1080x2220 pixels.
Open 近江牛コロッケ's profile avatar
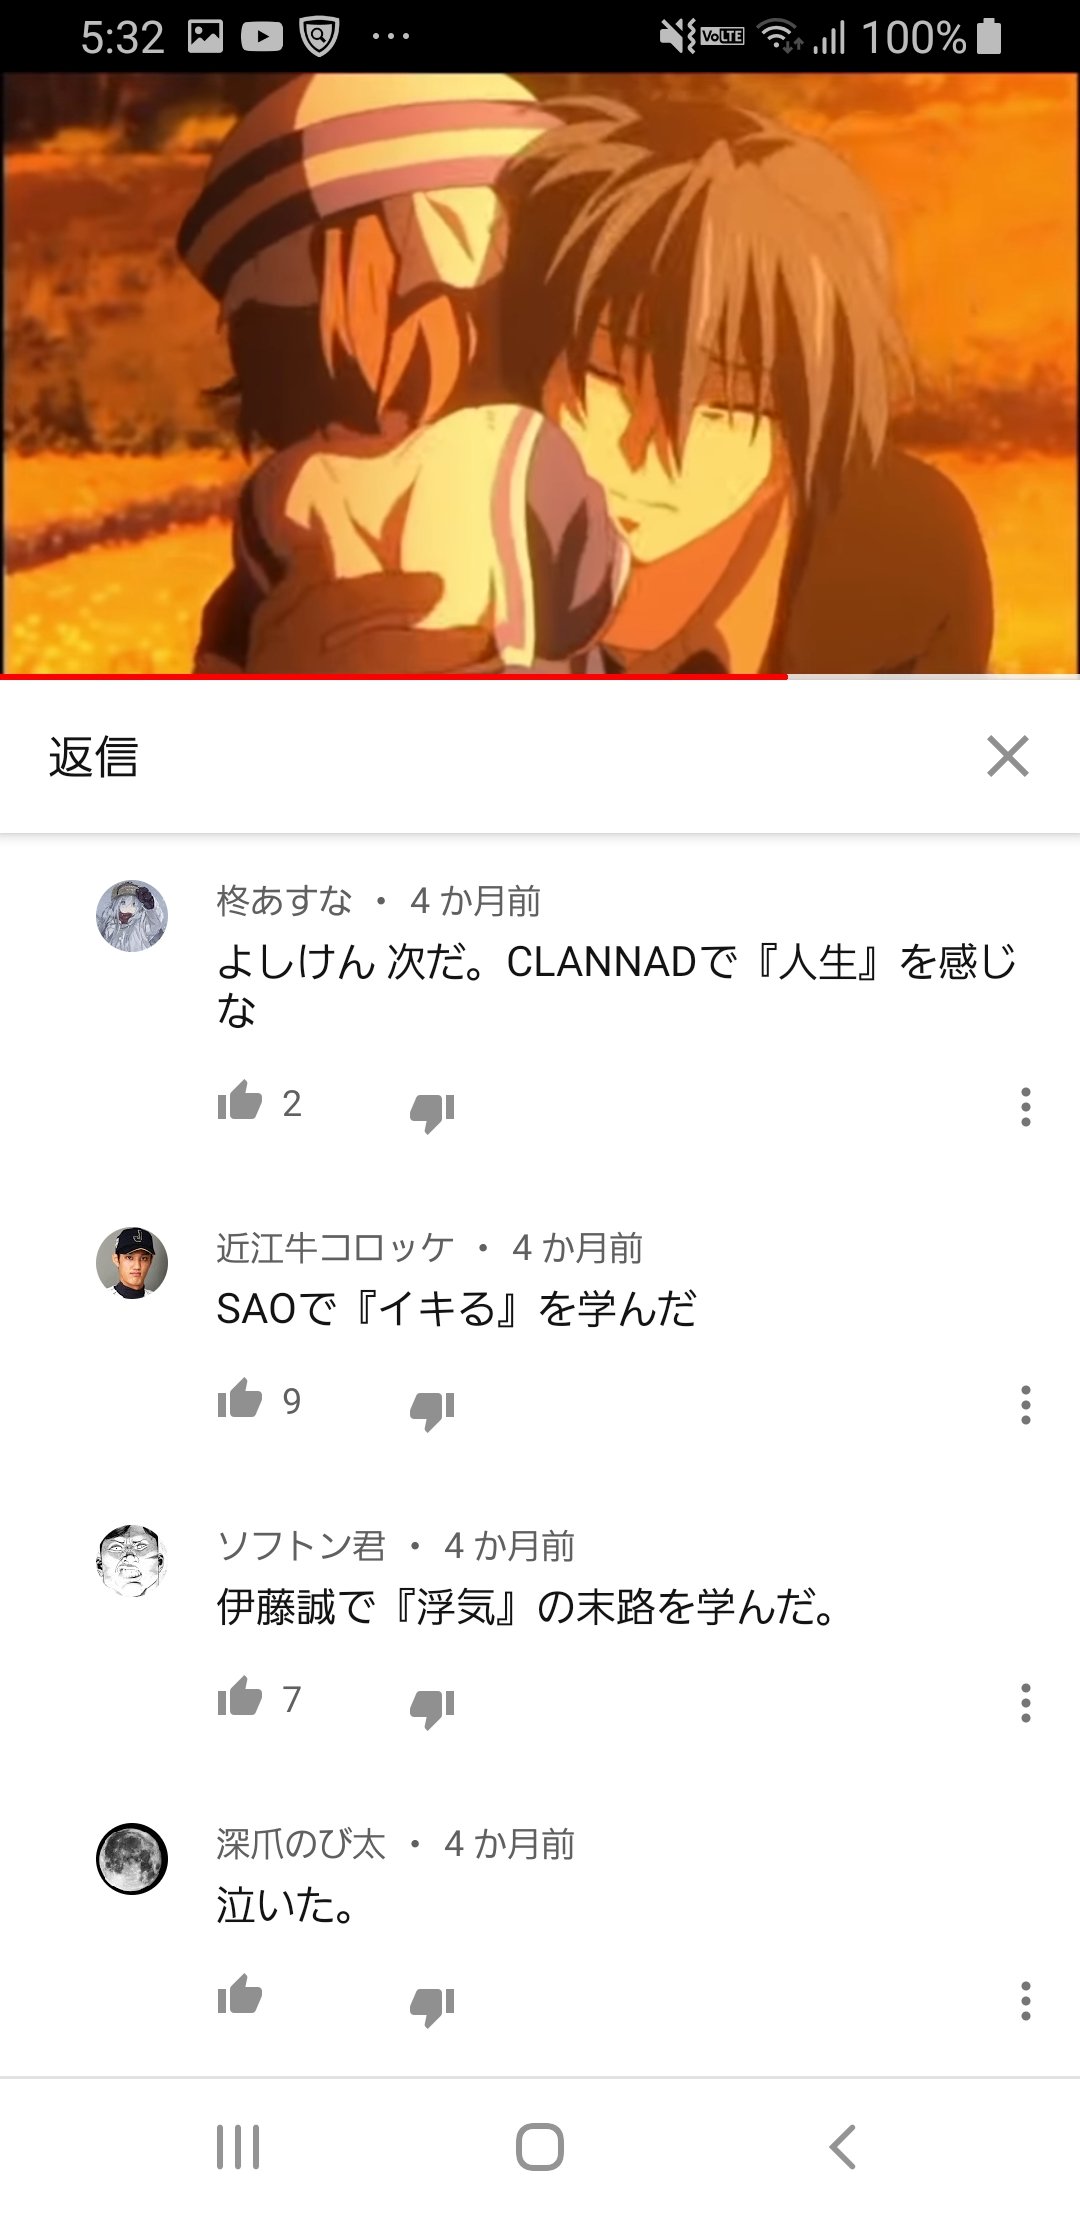(x=131, y=1262)
